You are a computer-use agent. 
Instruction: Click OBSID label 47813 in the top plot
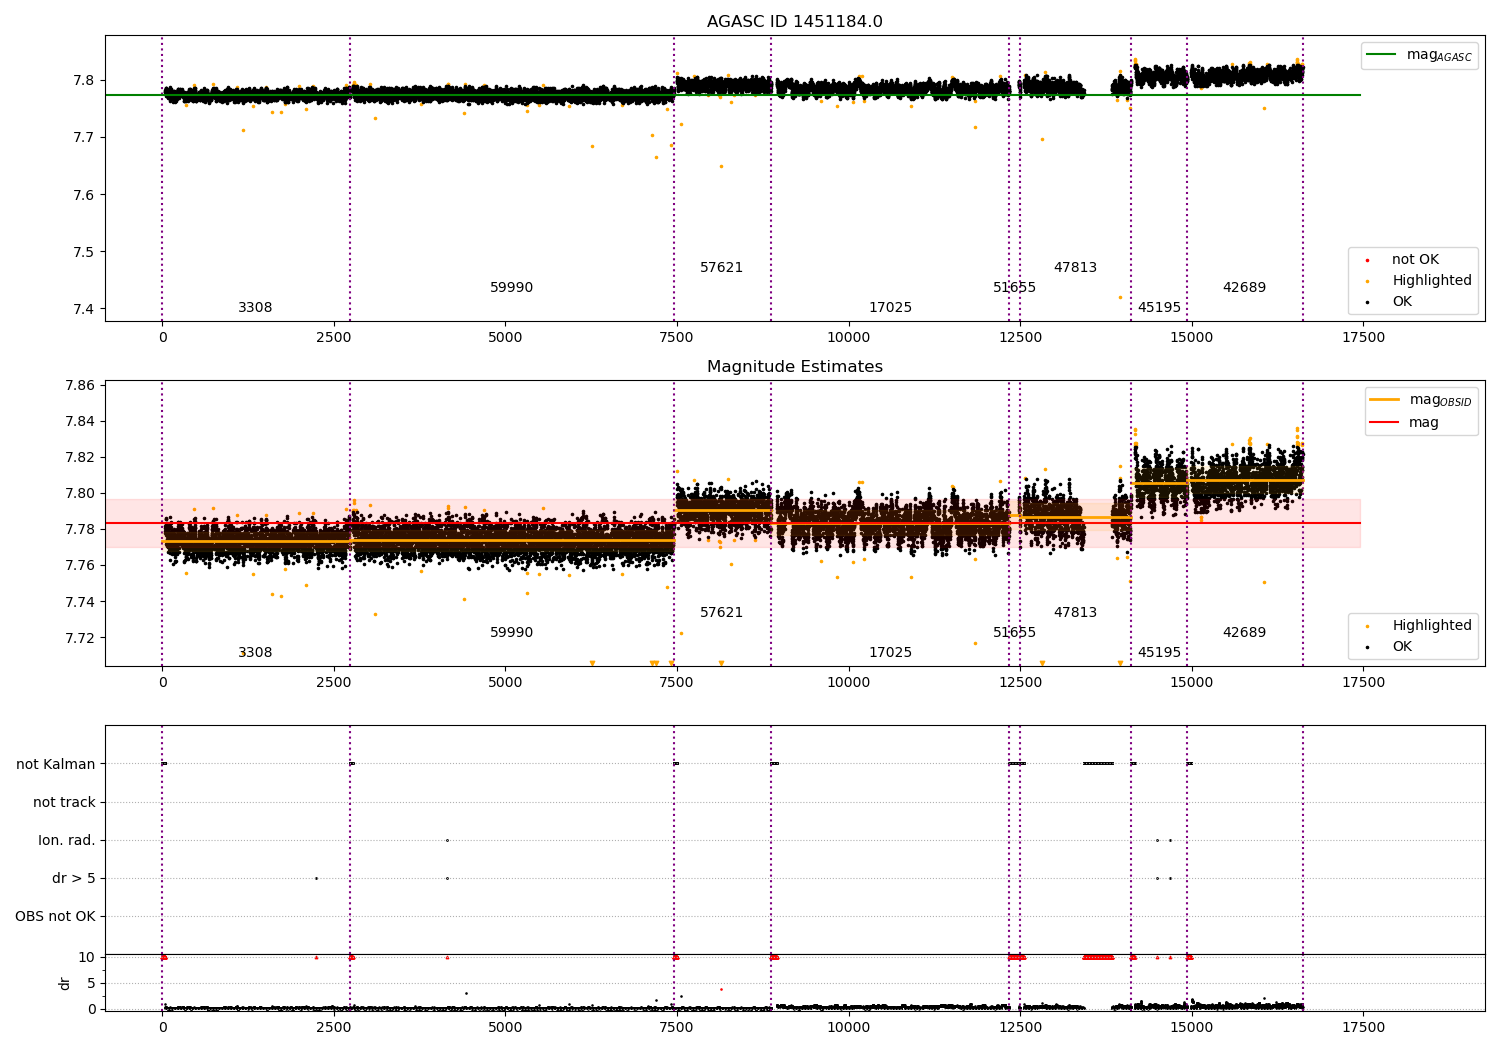1075,268
